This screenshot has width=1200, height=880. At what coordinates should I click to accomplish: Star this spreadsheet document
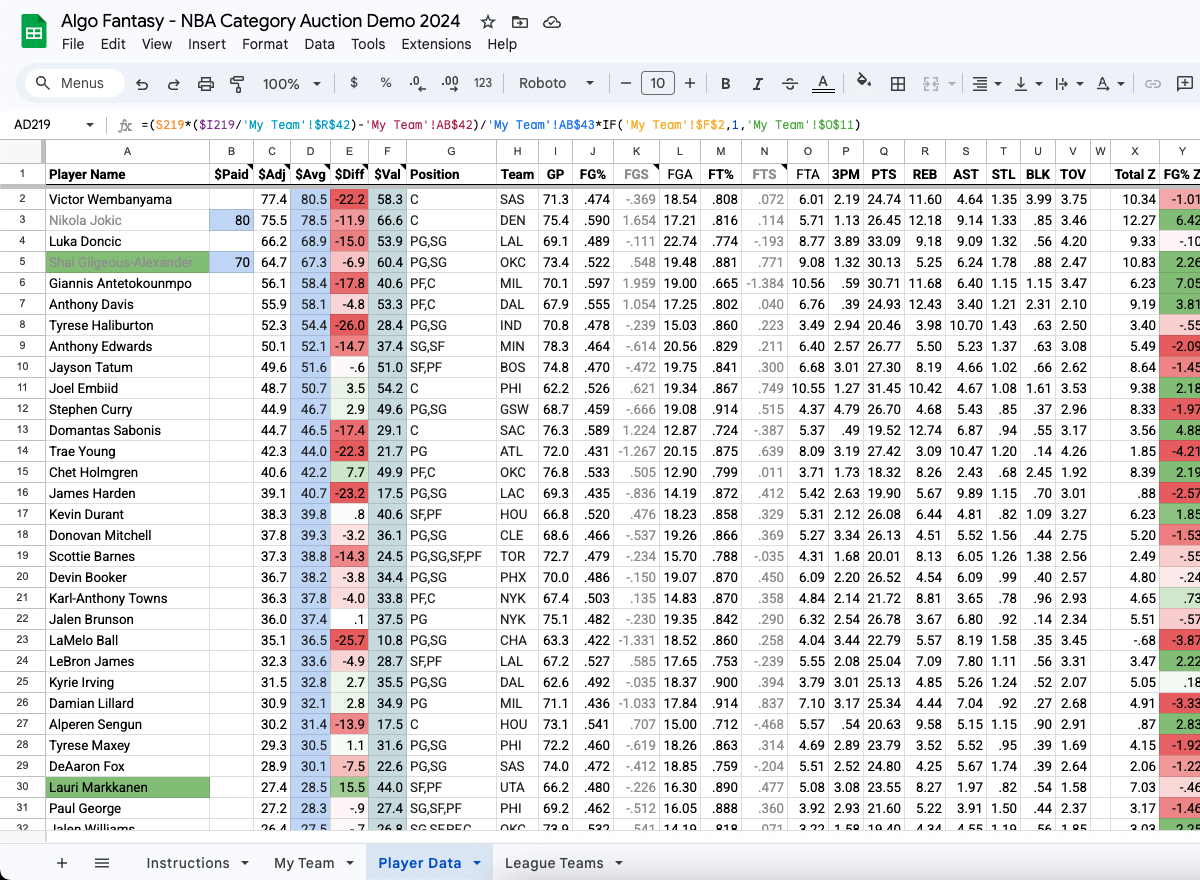(x=488, y=21)
